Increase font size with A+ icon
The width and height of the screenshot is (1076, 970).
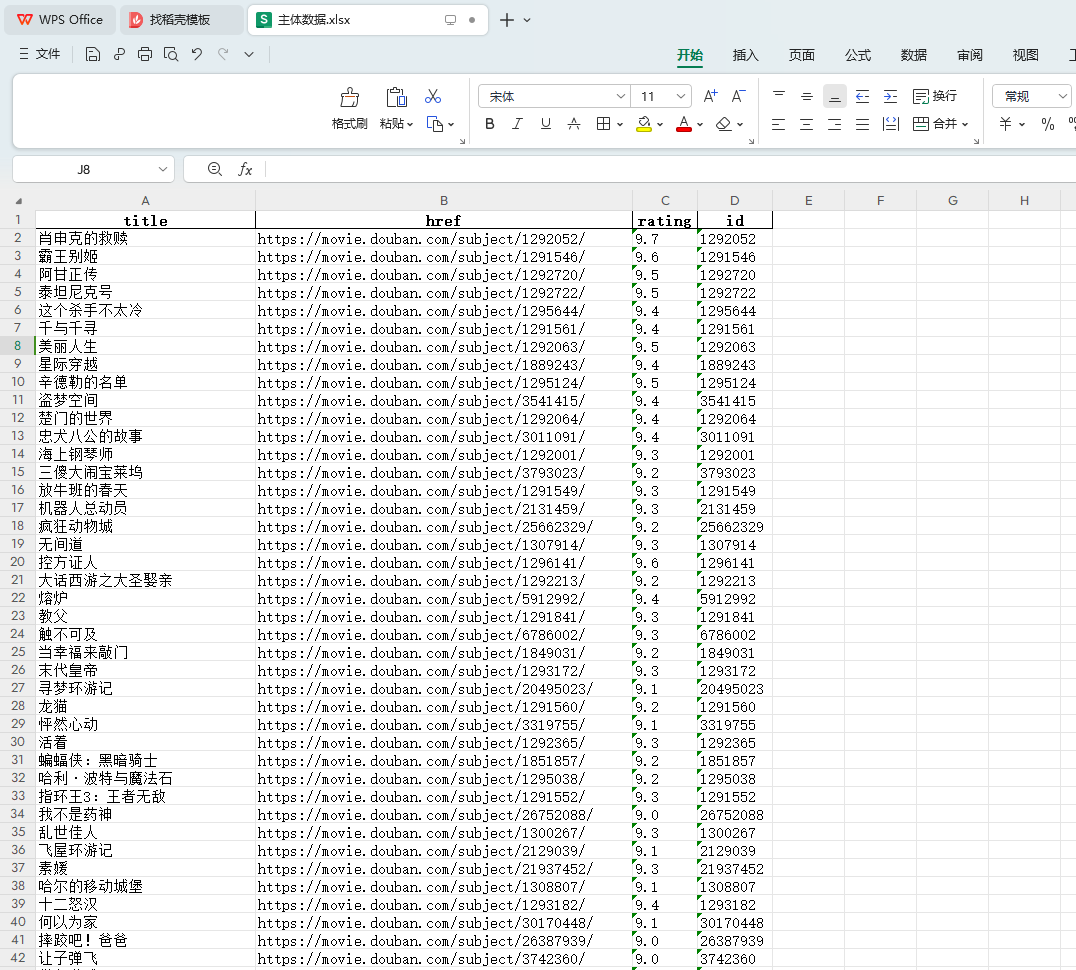pyautogui.click(x=710, y=96)
